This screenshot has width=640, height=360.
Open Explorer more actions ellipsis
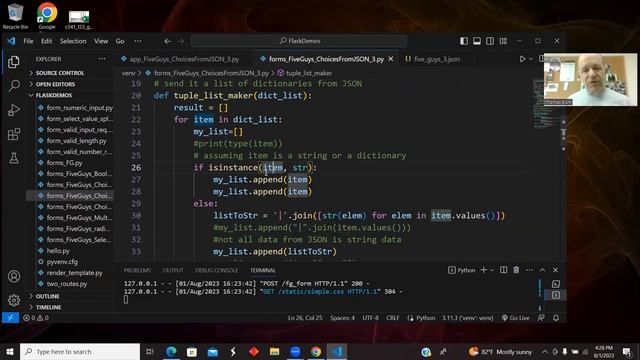click(x=102, y=59)
